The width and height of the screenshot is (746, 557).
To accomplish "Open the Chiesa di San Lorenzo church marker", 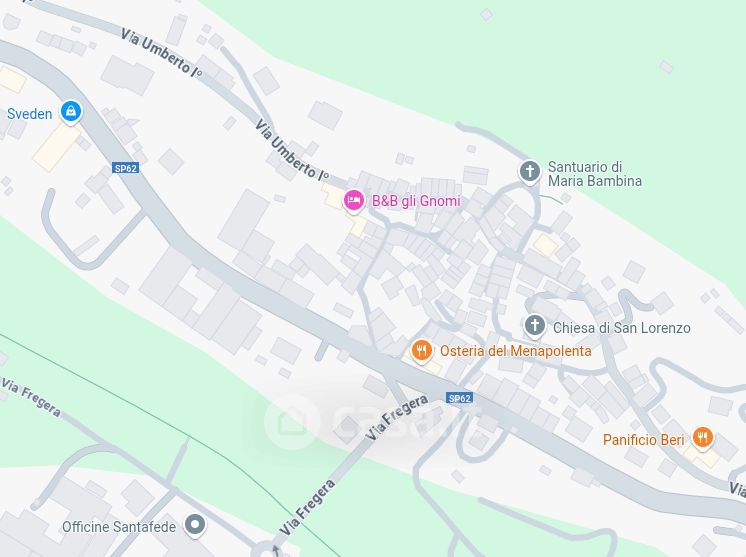I will 534,326.
